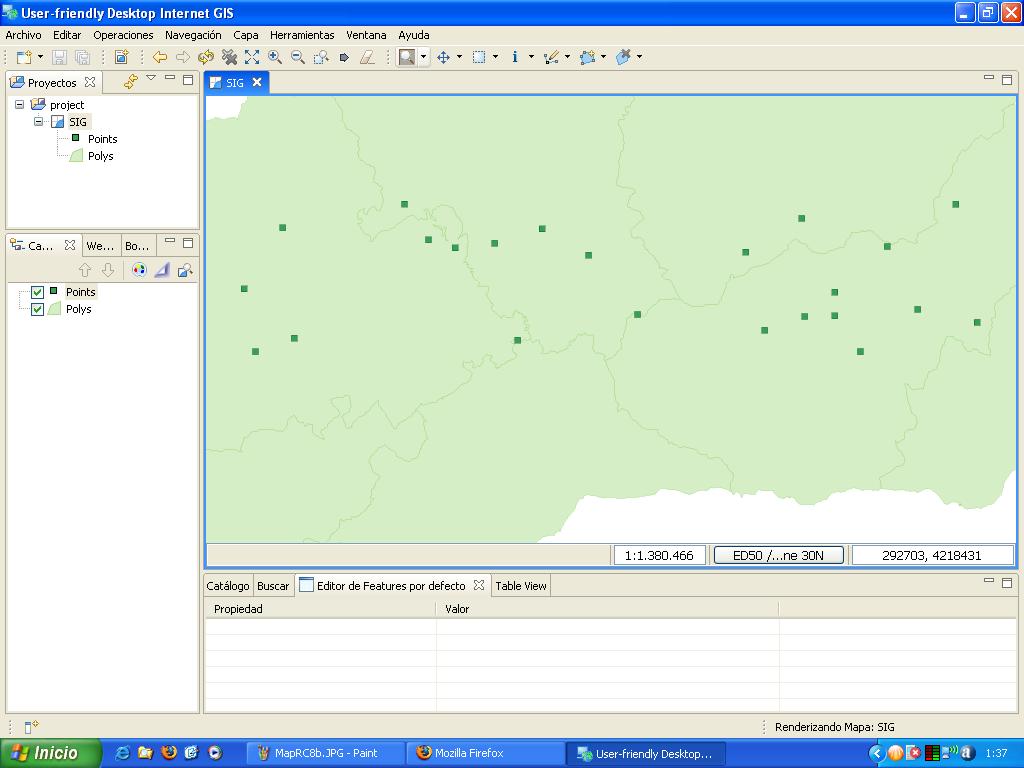The image size is (1024, 768).
Task: Click link-with-editor icon in Proyectos panel
Action: (130, 82)
